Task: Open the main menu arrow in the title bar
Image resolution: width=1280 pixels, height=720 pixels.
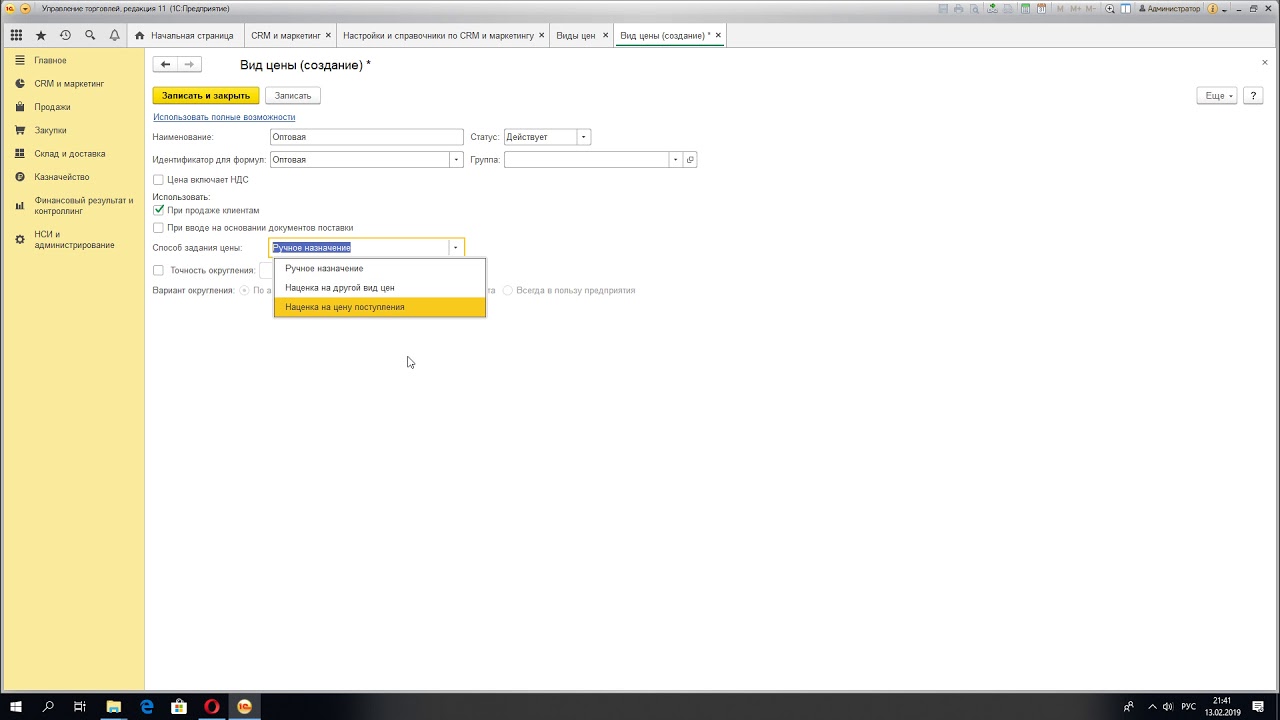Action: click(25, 8)
